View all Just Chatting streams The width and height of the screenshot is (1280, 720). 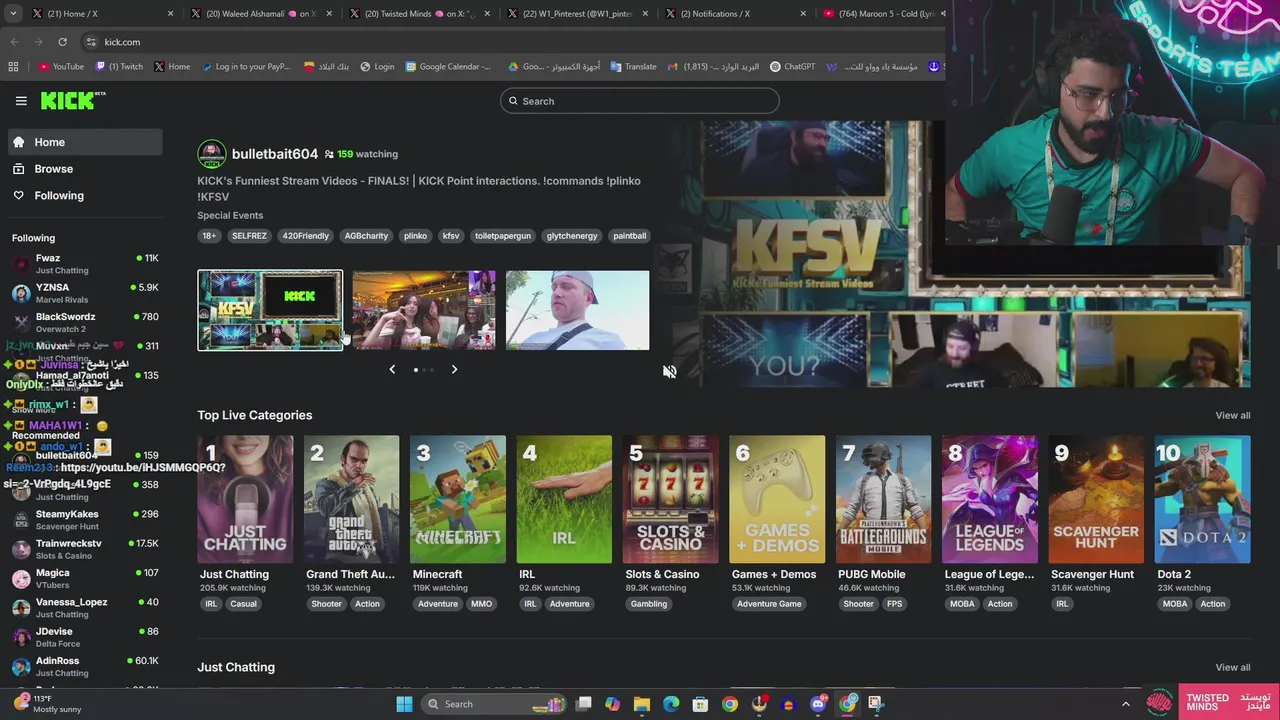click(x=1232, y=667)
